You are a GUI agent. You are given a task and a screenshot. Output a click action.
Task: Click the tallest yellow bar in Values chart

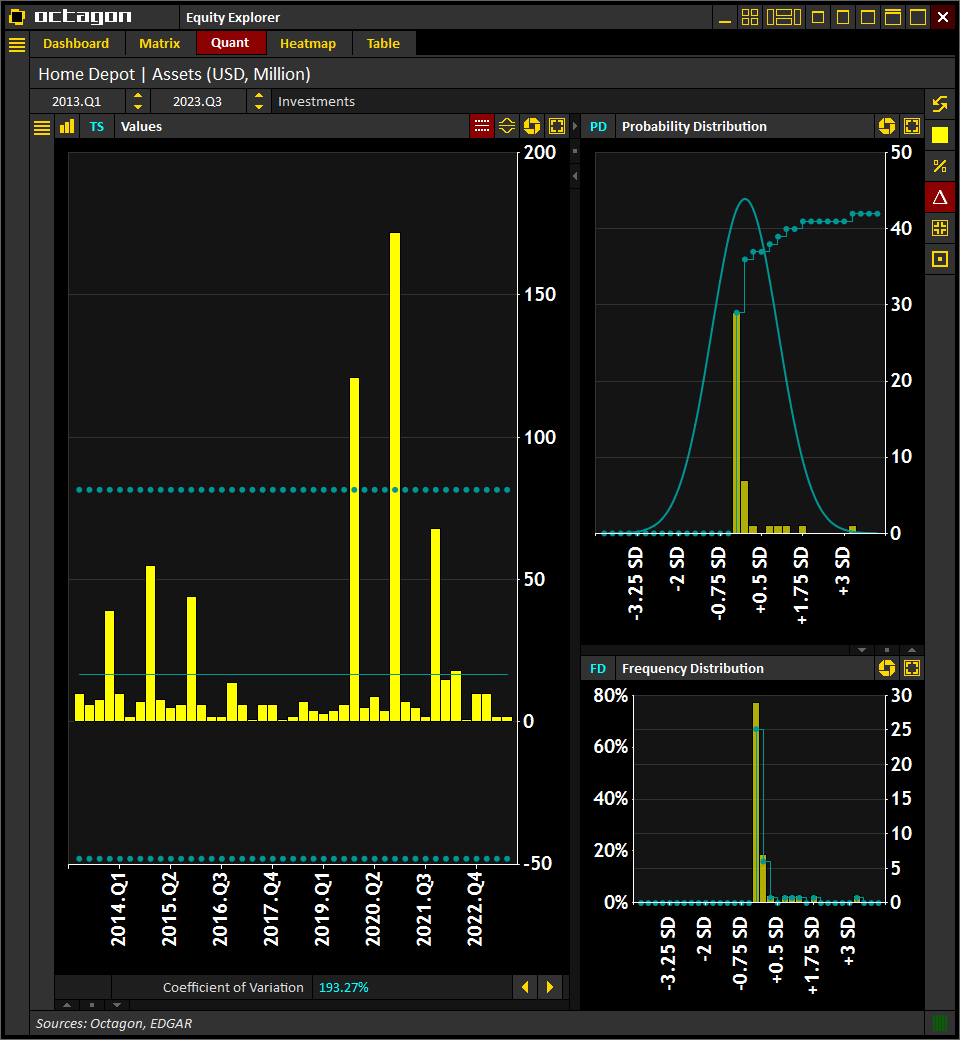395,476
